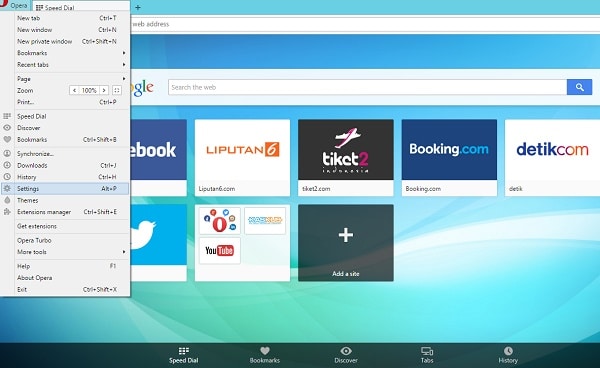Viewport: 600px width, 368px height.
Task: Open the Booking.com speed dial thumbnail
Action: [x=449, y=150]
